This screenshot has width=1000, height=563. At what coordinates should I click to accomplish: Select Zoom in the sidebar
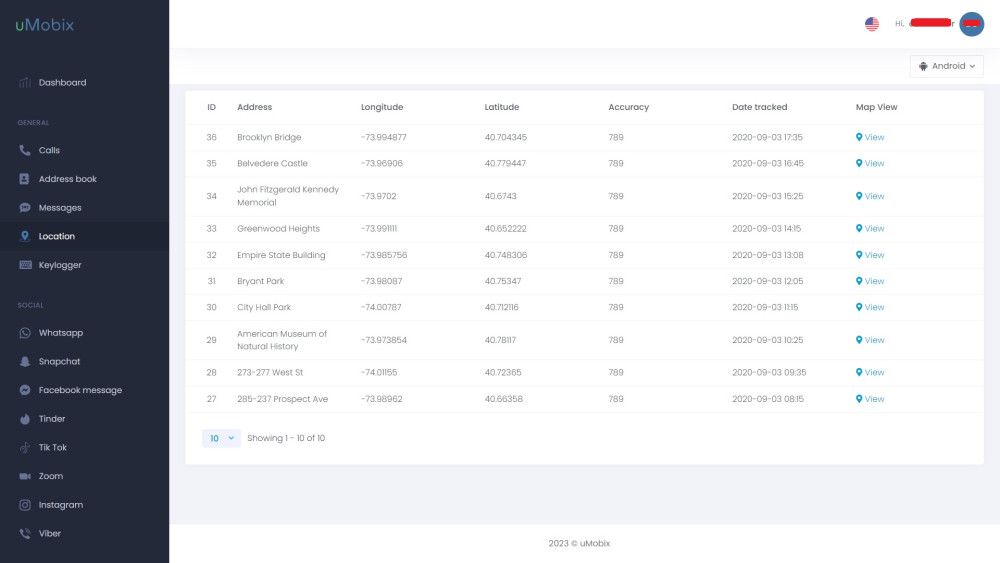[51, 476]
